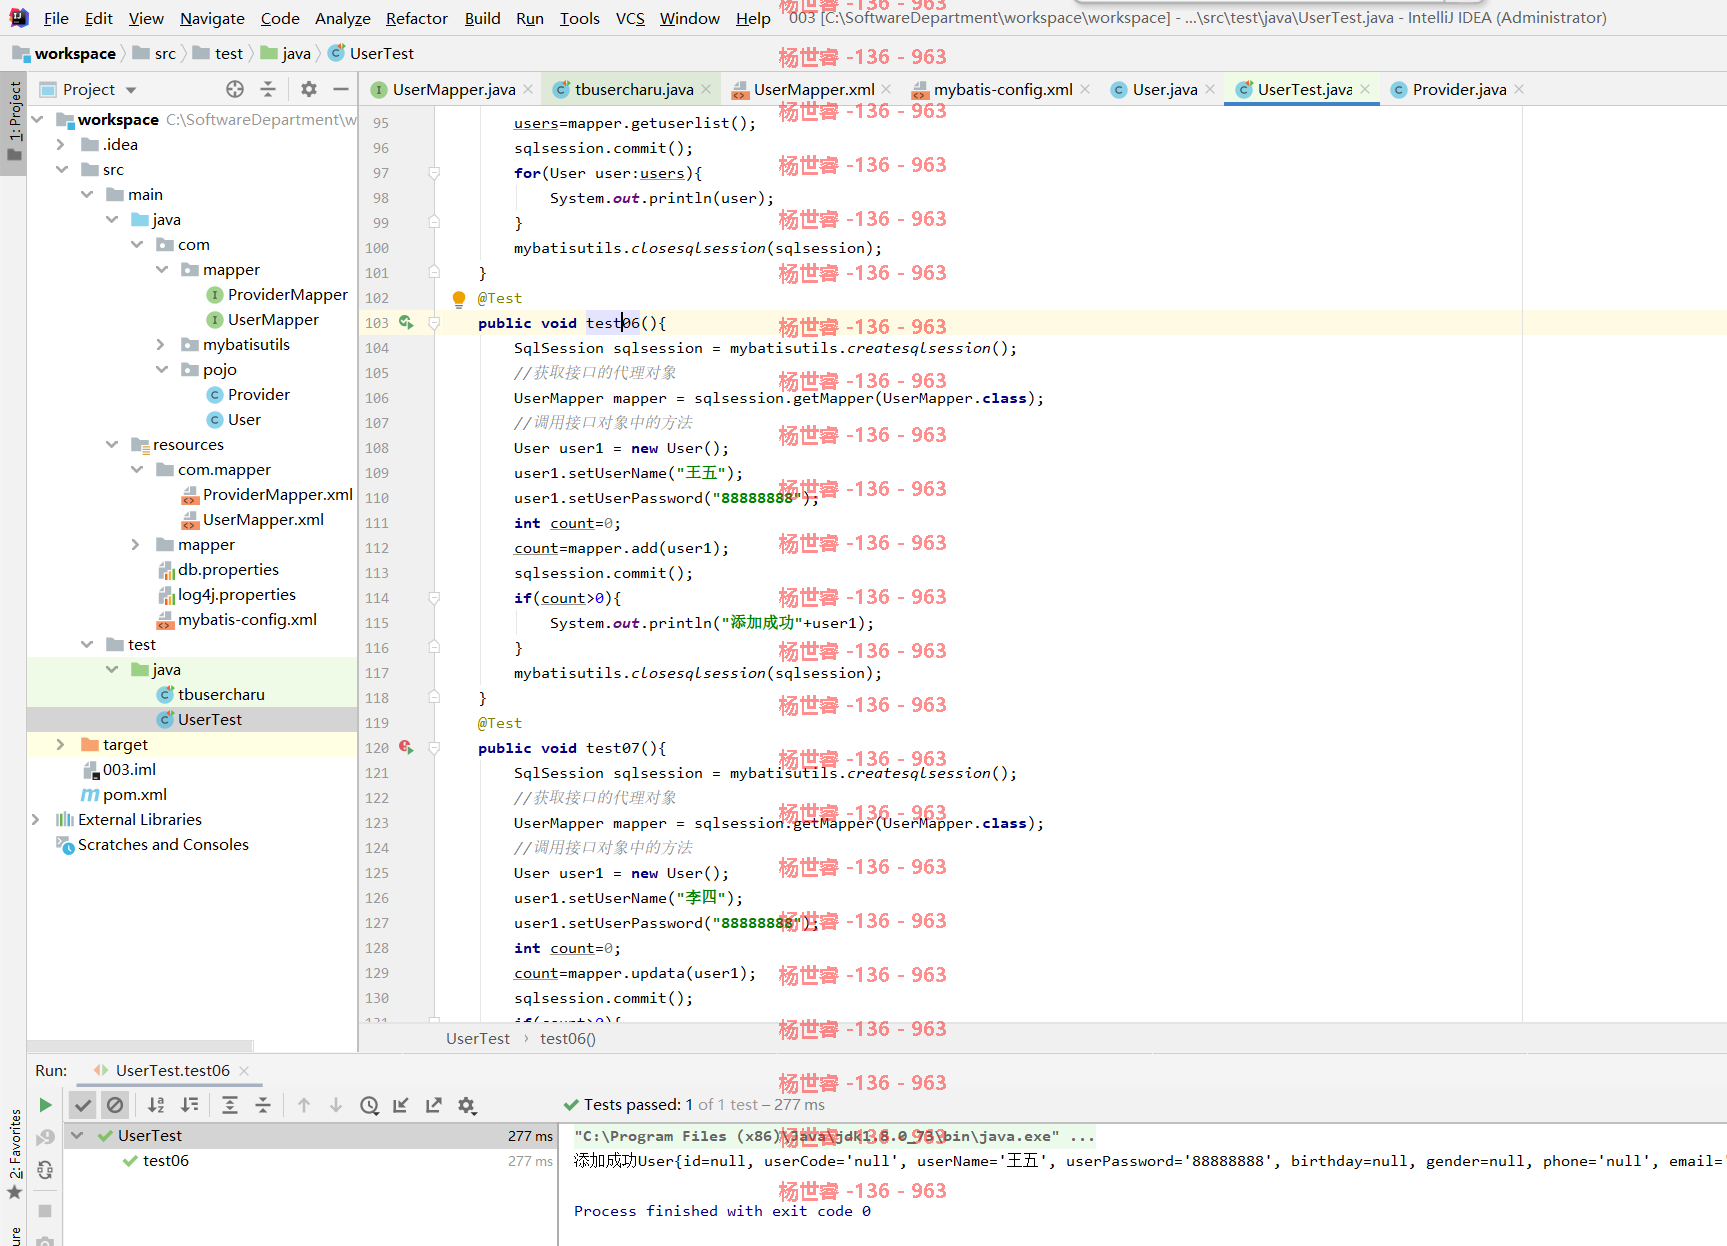
Task: Open the File menu
Action: point(56,18)
